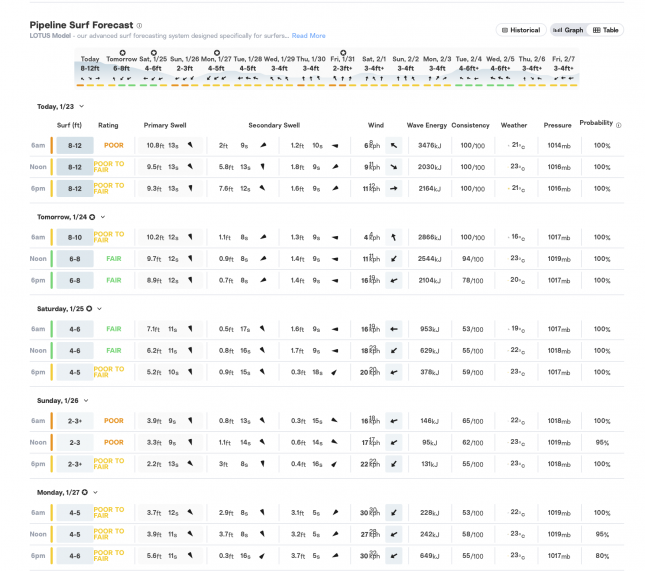645x571 pixels.
Task: Click the 8-12 surf height for Today 6am
Action: click(x=75, y=145)
